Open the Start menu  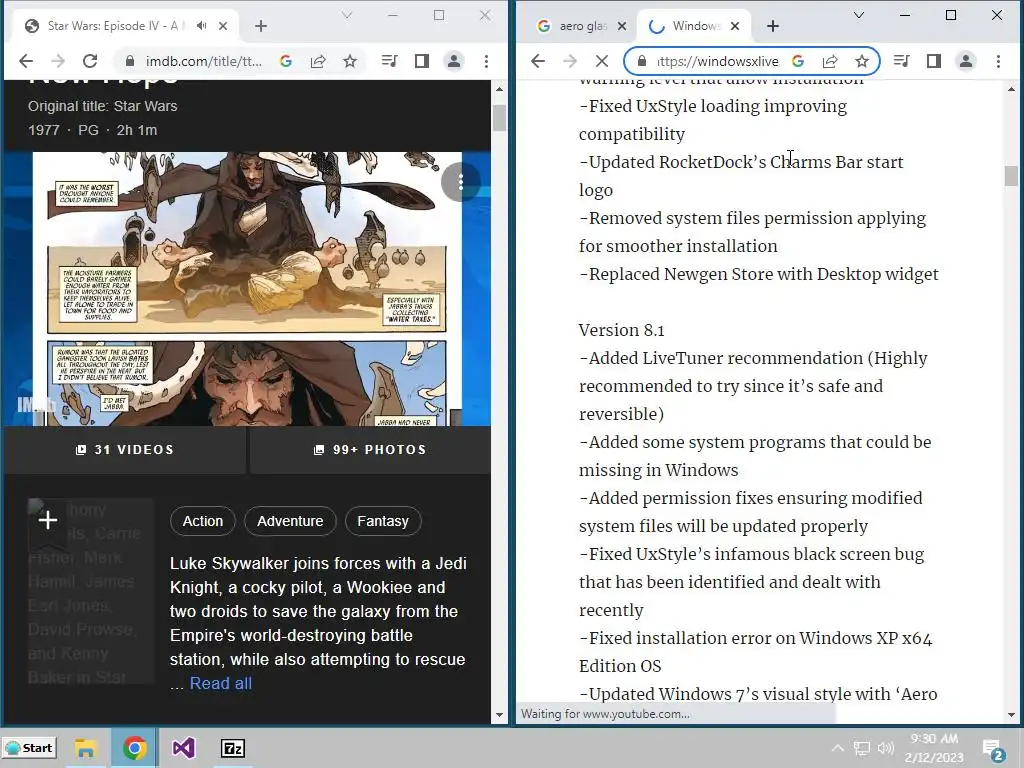[x=29, y=748]
